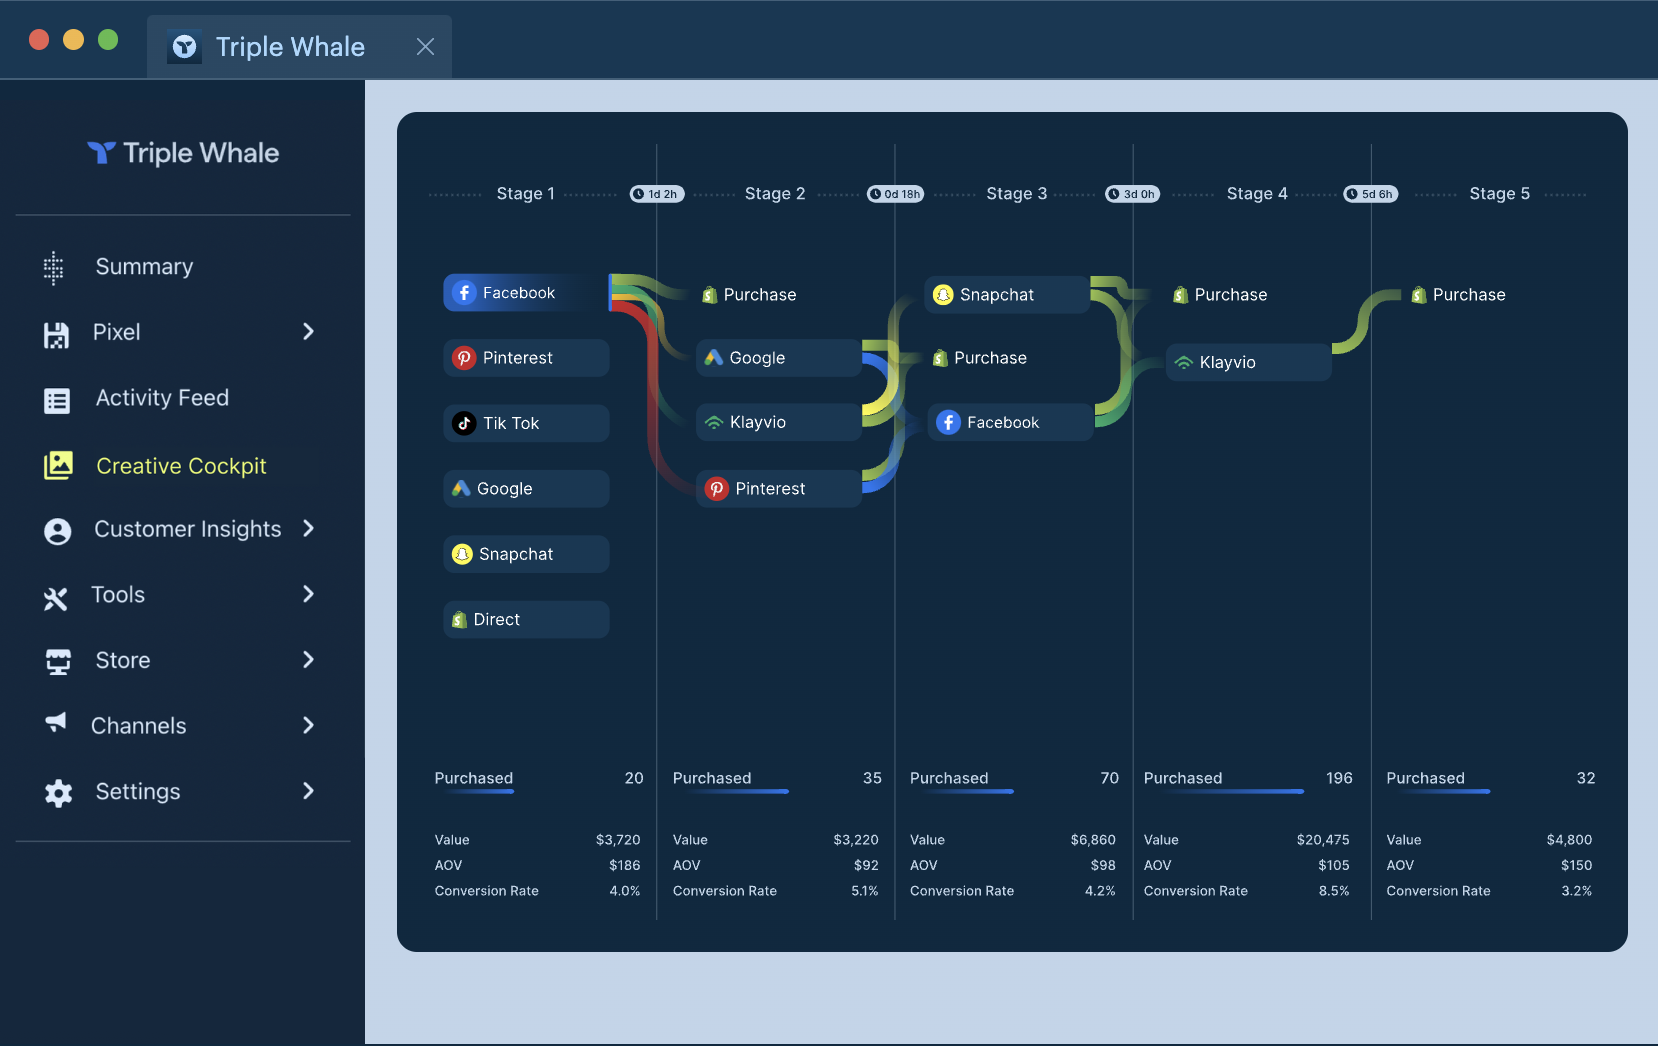Click the Activity Feed list icon

[57, 400]
